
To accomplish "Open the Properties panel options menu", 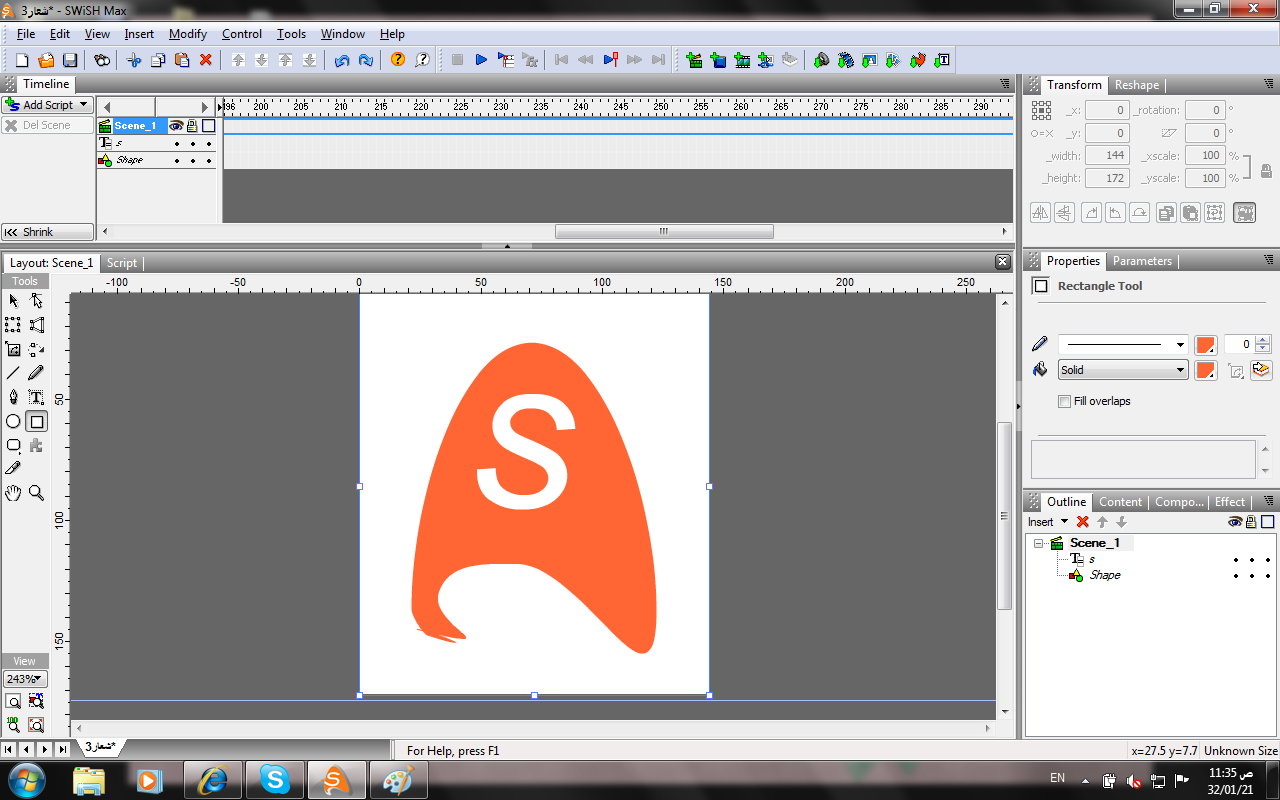I will pos(1271,261).
